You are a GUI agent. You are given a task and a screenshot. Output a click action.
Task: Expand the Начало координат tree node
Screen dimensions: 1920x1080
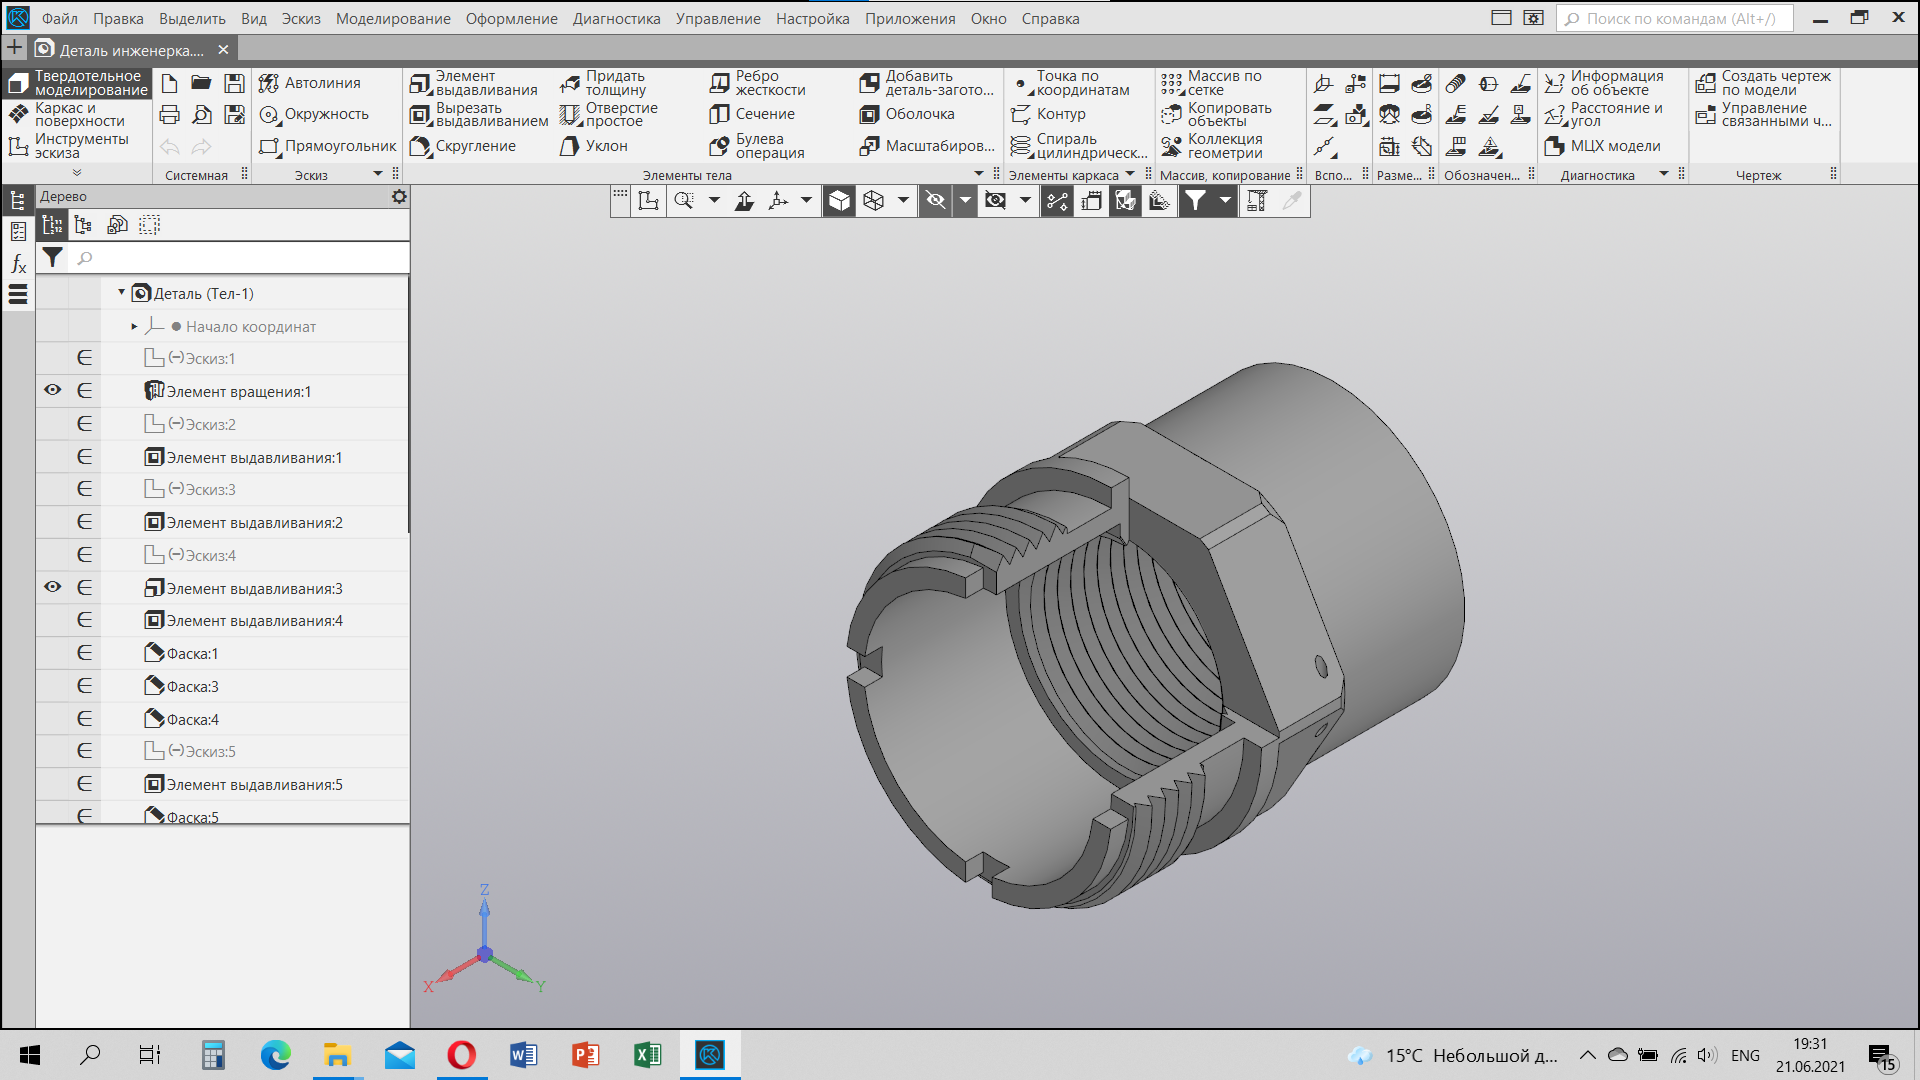(134, 327)
